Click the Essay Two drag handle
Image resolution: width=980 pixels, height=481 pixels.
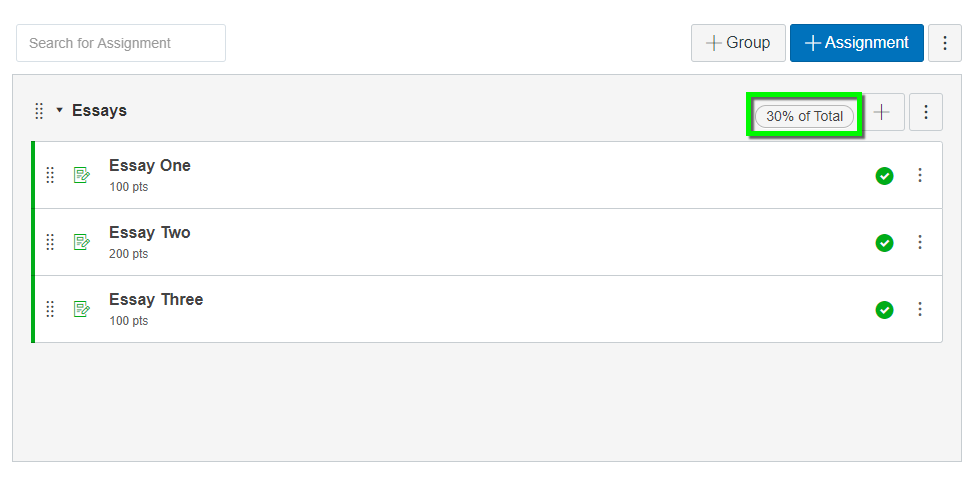click(51, 242)
